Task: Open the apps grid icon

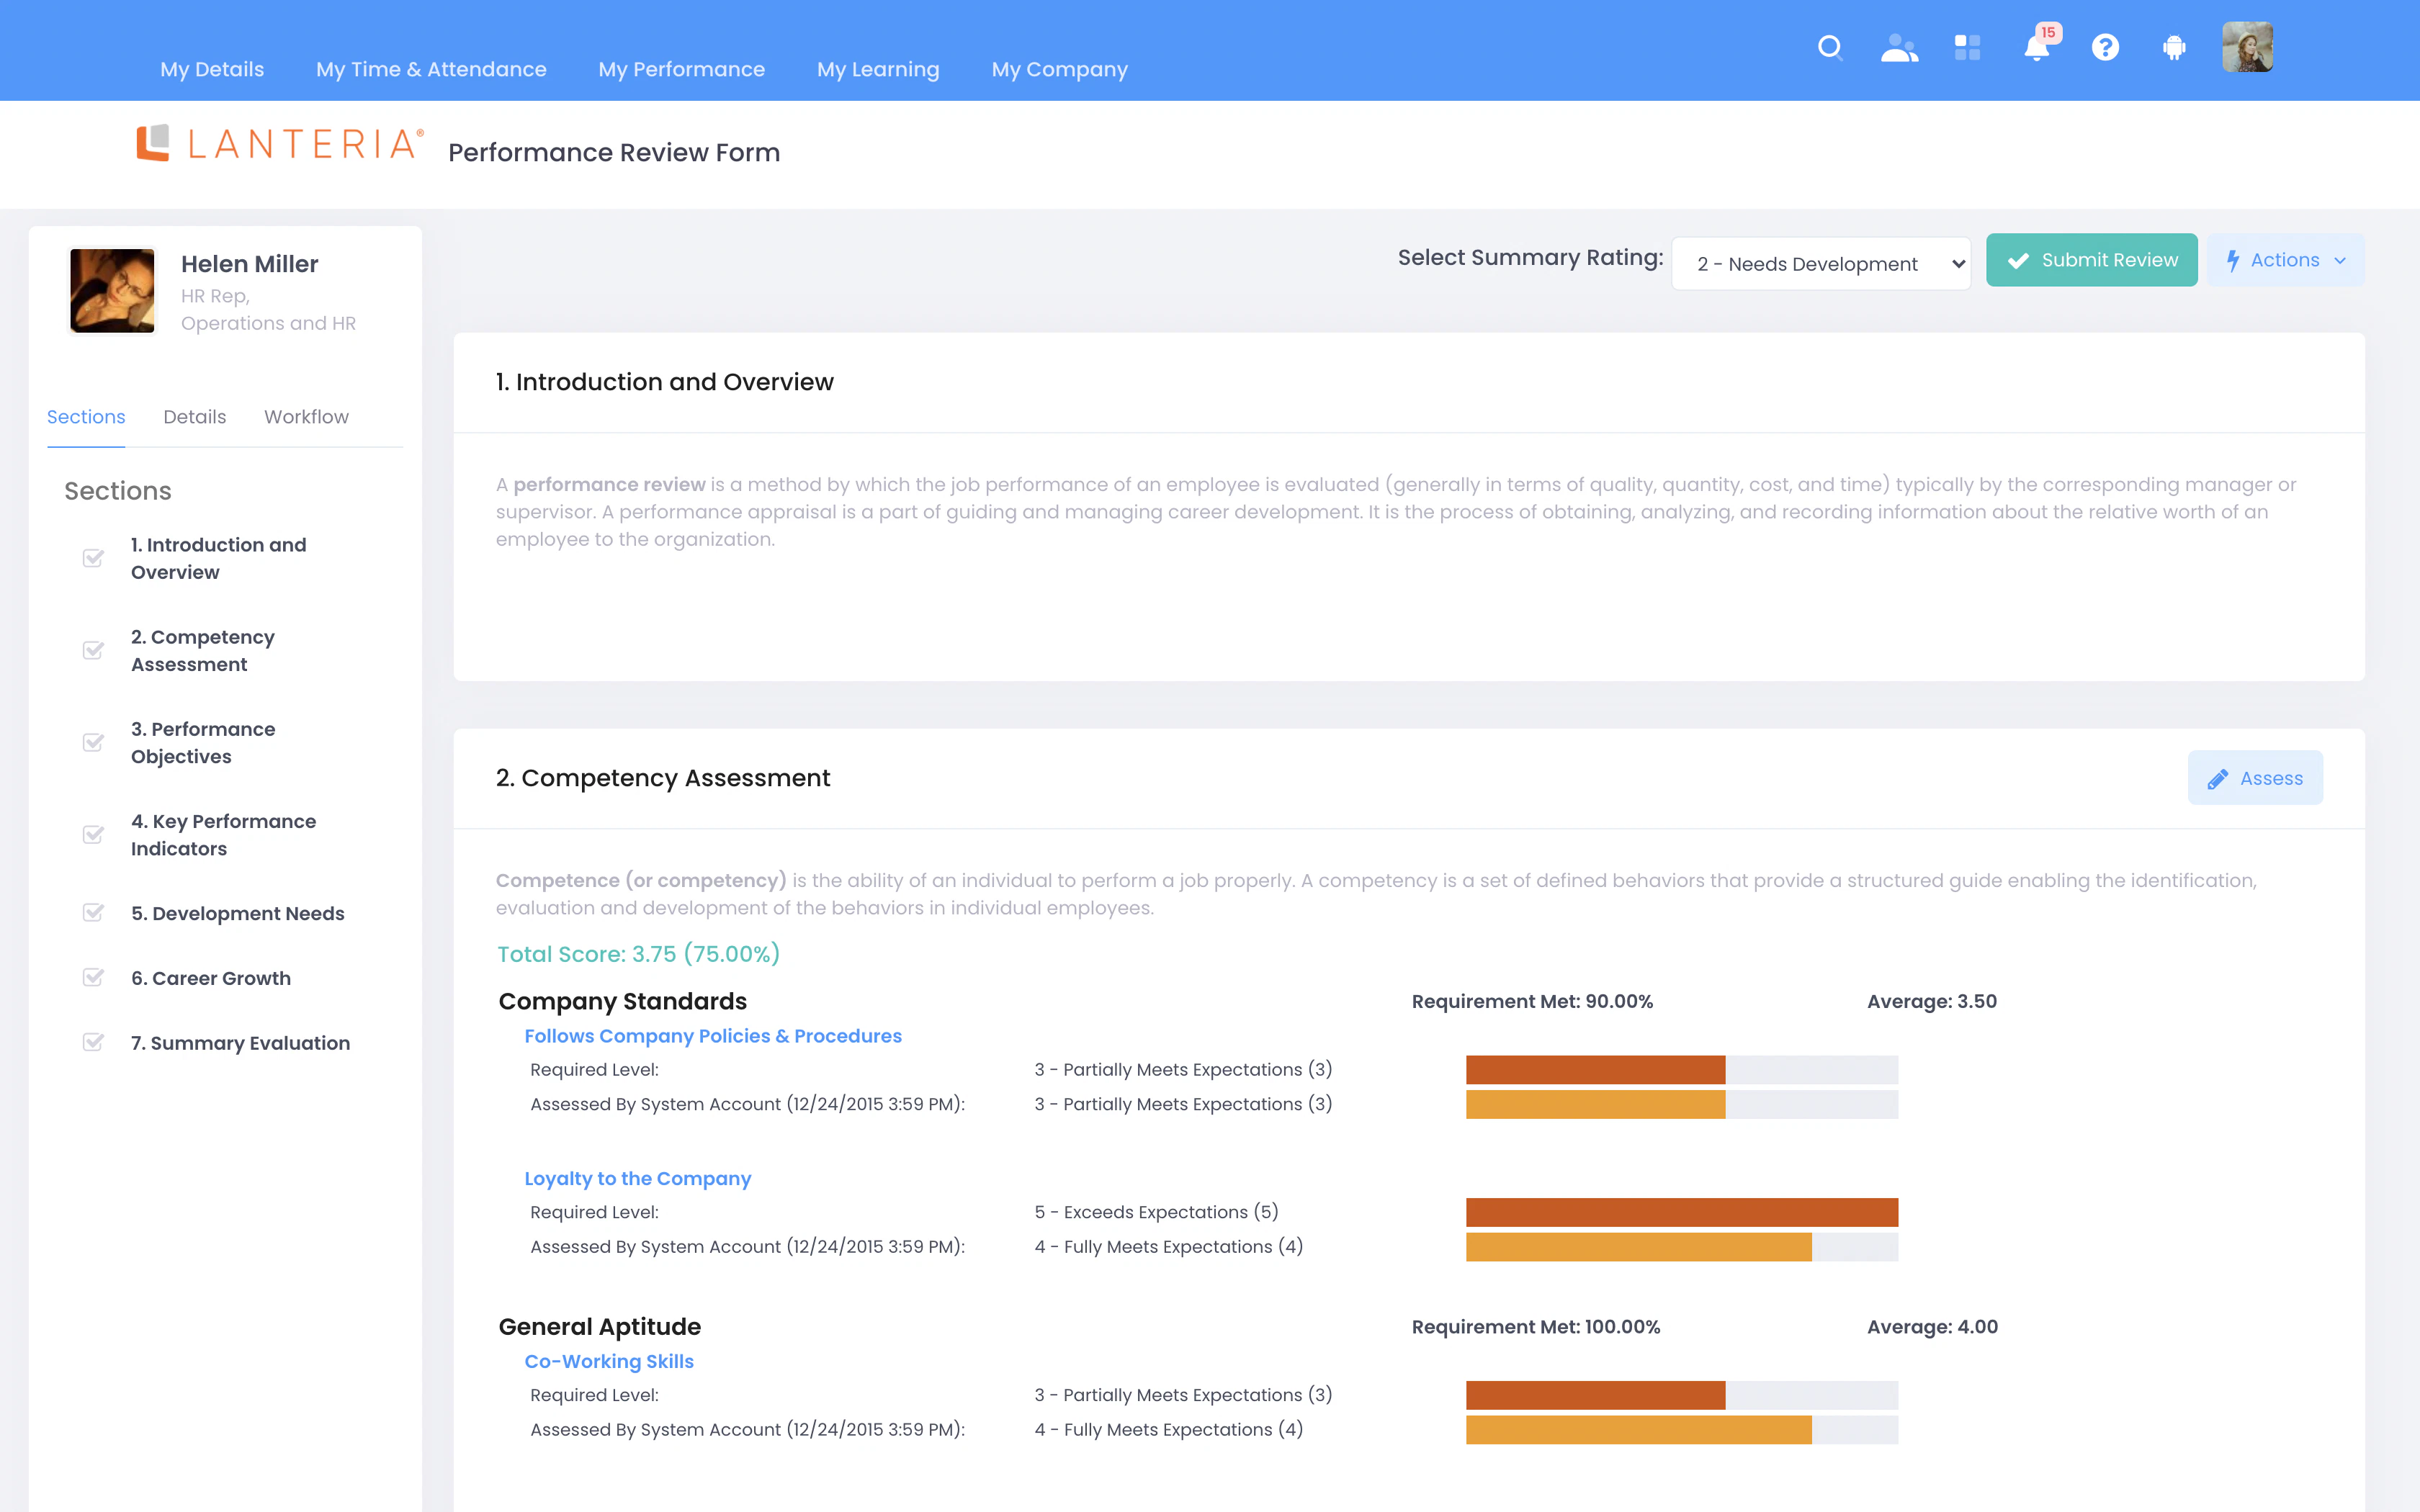Action: tap(1966, 47)
